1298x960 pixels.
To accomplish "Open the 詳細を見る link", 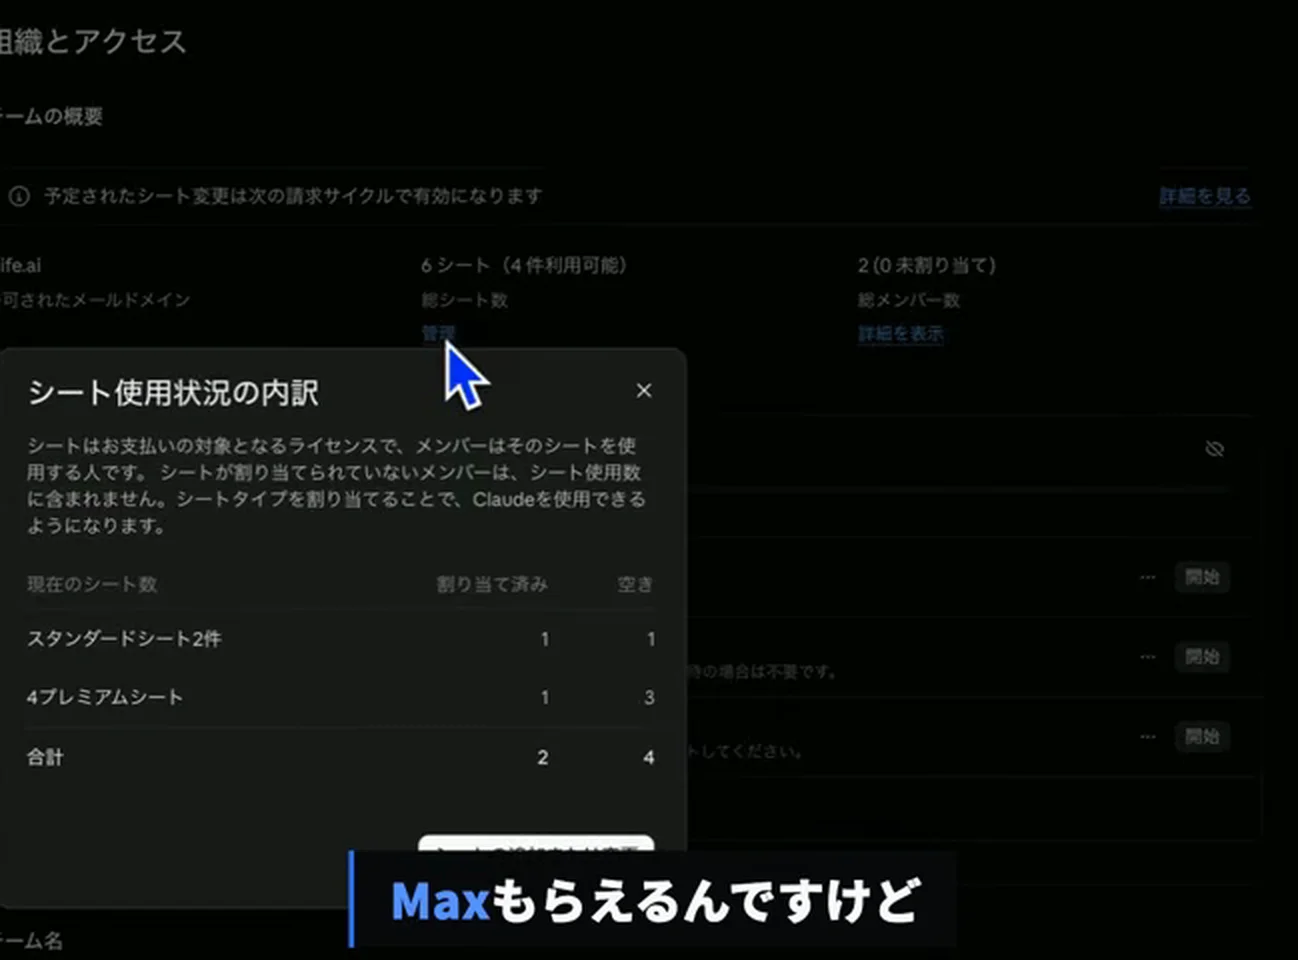I will tap(1205, 196).
